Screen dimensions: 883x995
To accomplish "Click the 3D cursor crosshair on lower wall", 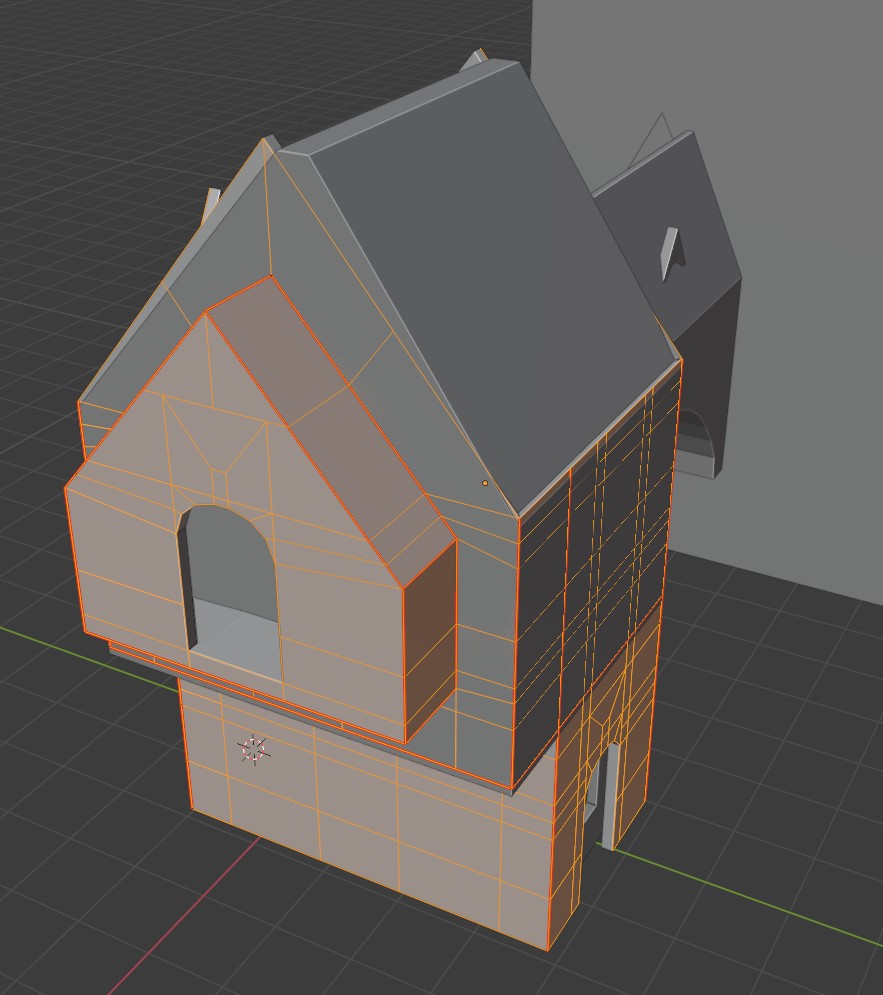I will (254, 749).
